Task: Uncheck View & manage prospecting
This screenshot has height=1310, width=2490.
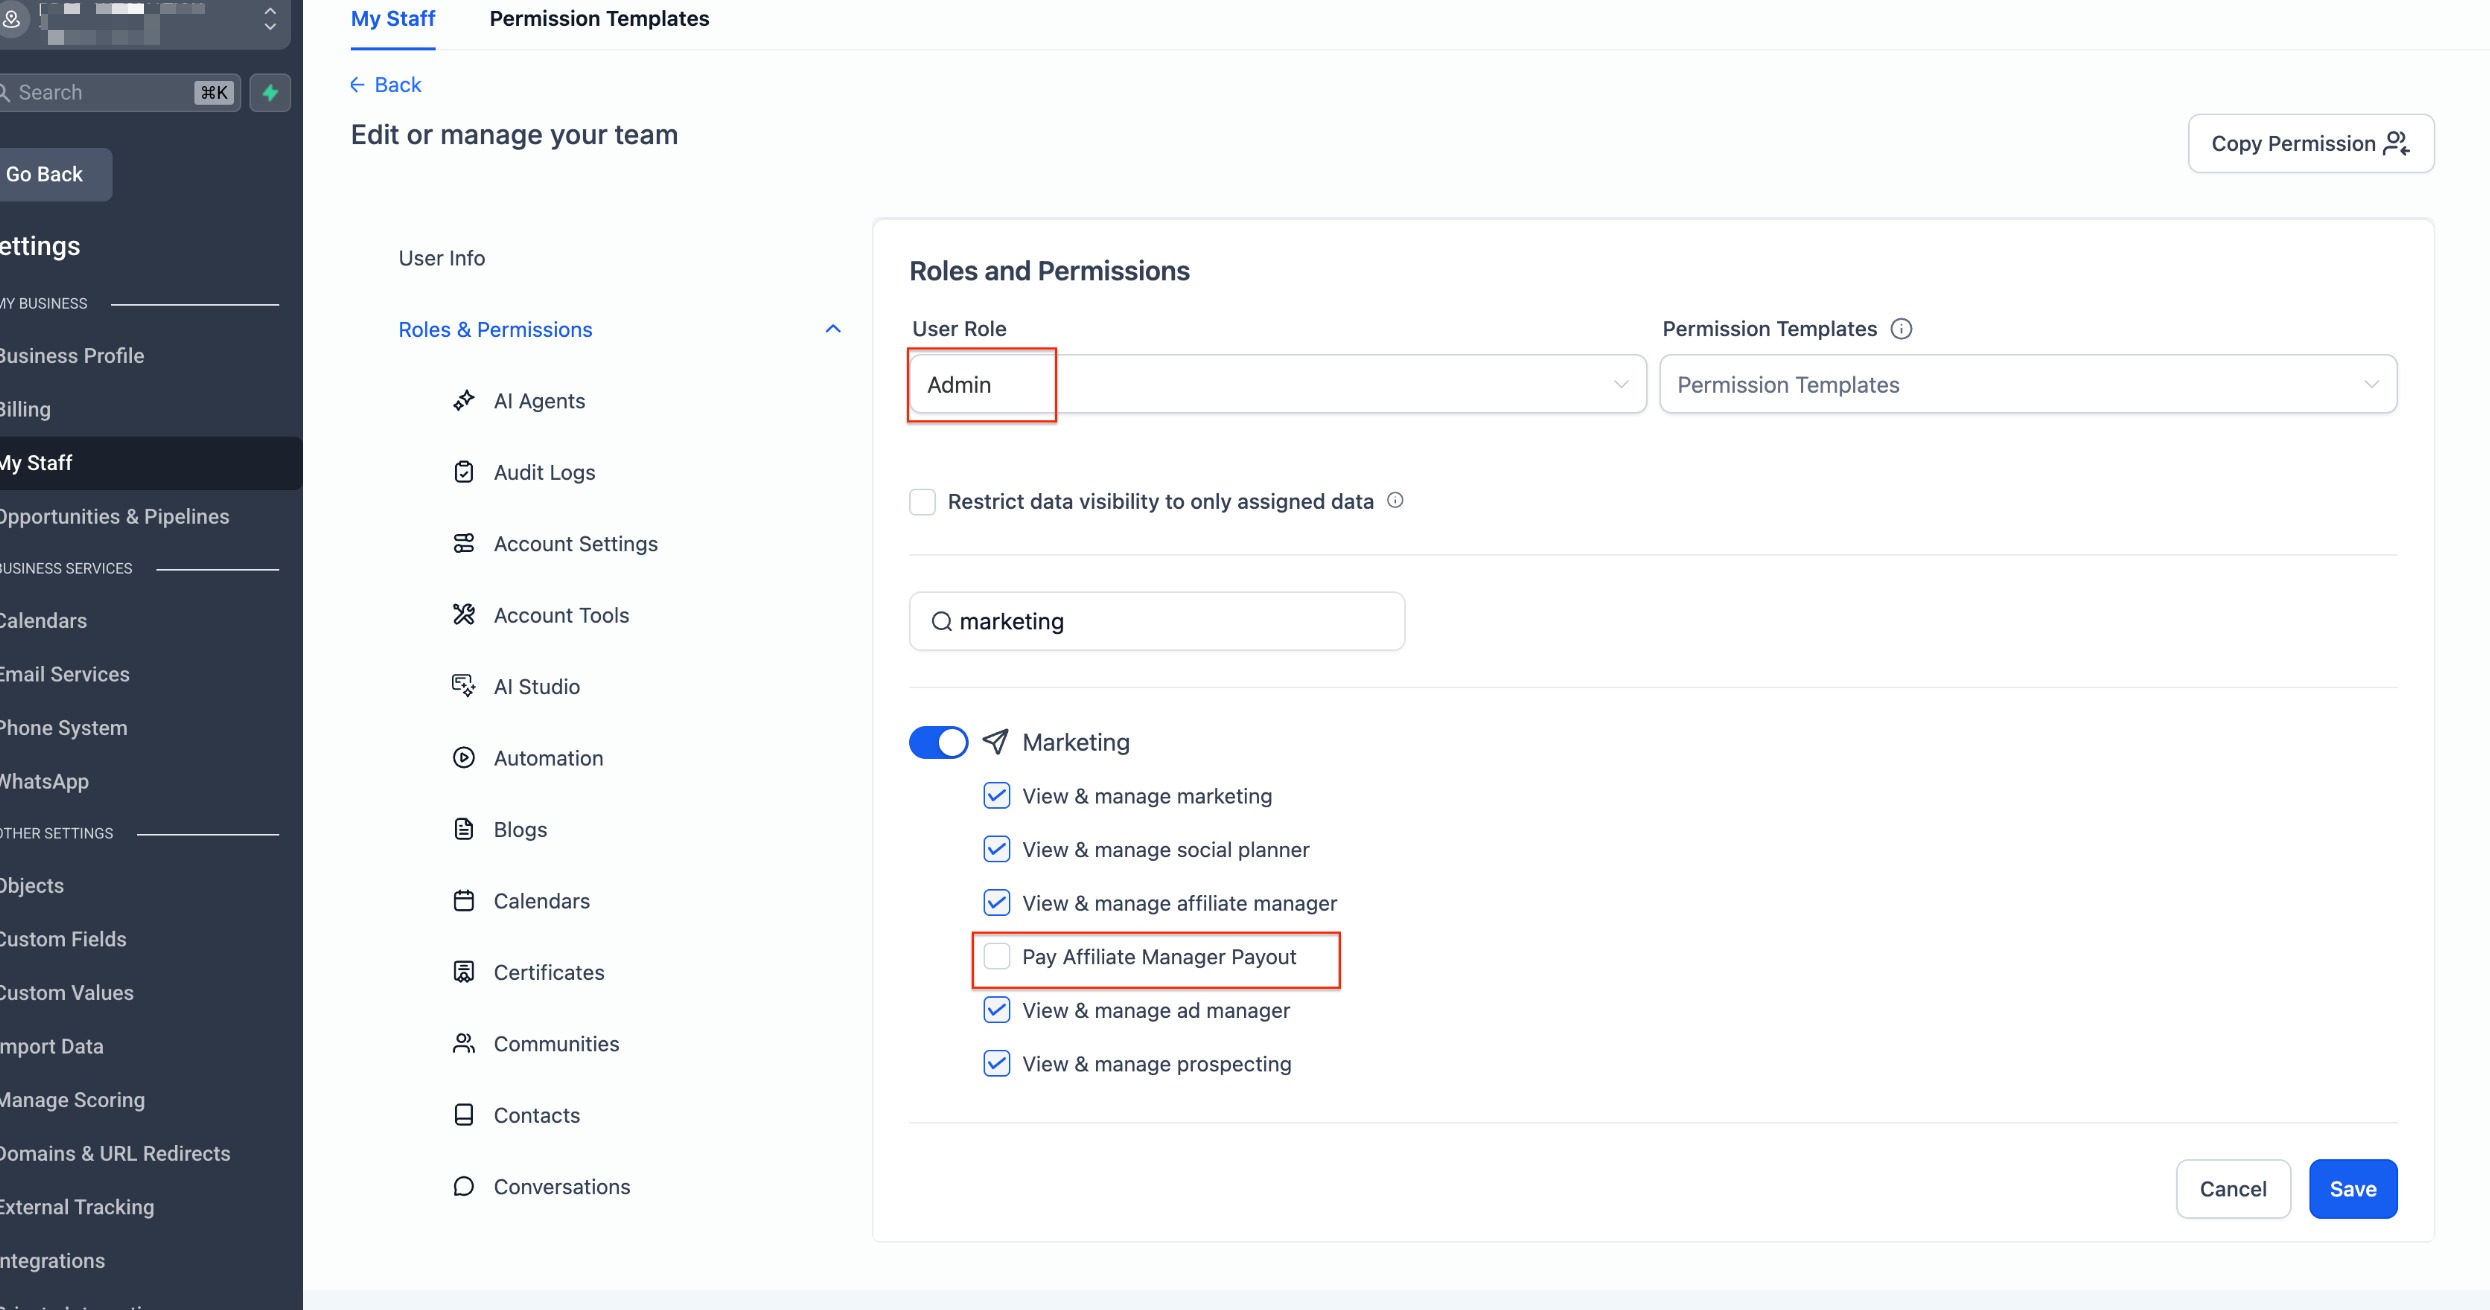Action: [x=997, y=1063]
